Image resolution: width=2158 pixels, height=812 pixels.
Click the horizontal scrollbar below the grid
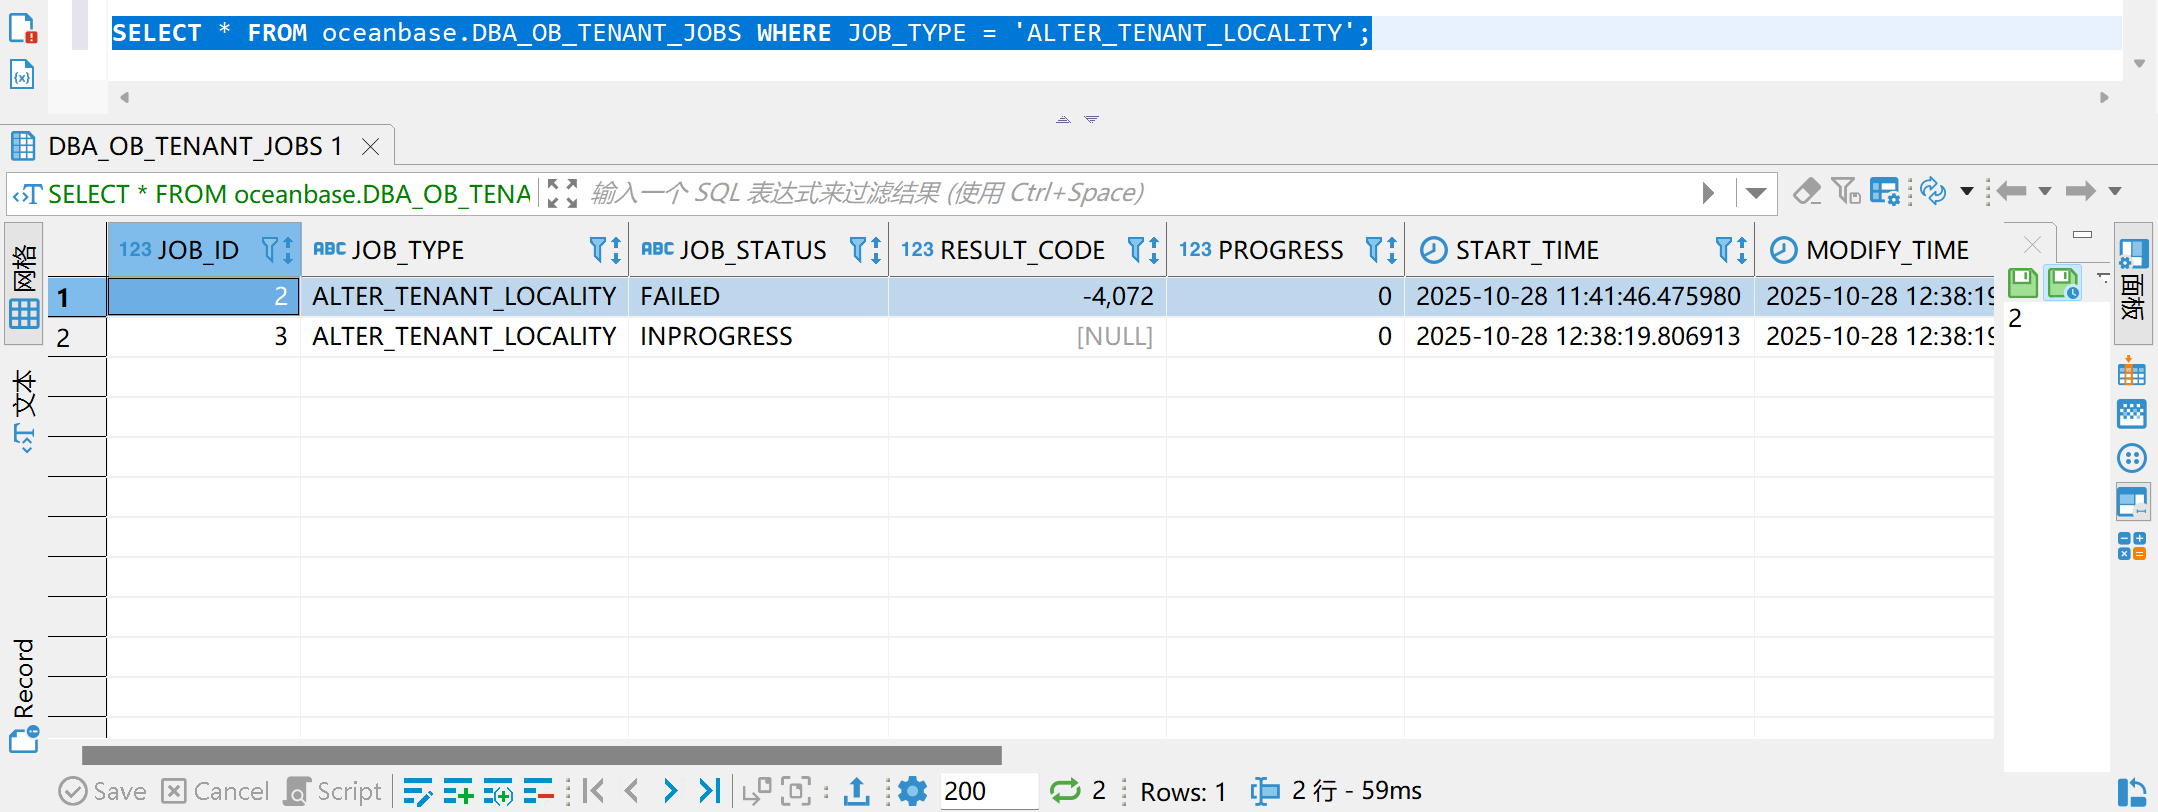pyautogui.click(x=541, y=755)
